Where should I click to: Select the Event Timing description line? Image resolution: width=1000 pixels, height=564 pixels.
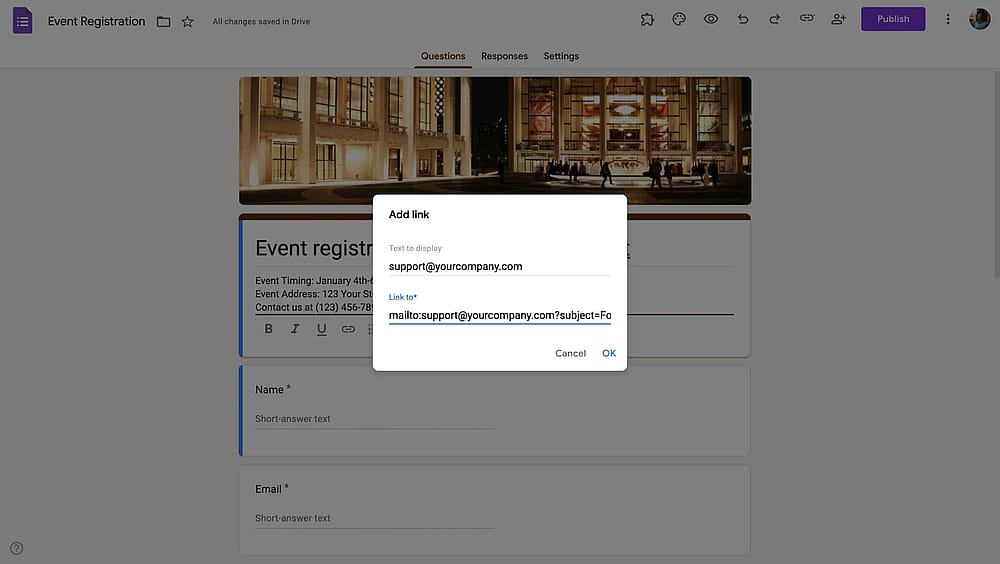pyautogui.click(x=314, y=281)
